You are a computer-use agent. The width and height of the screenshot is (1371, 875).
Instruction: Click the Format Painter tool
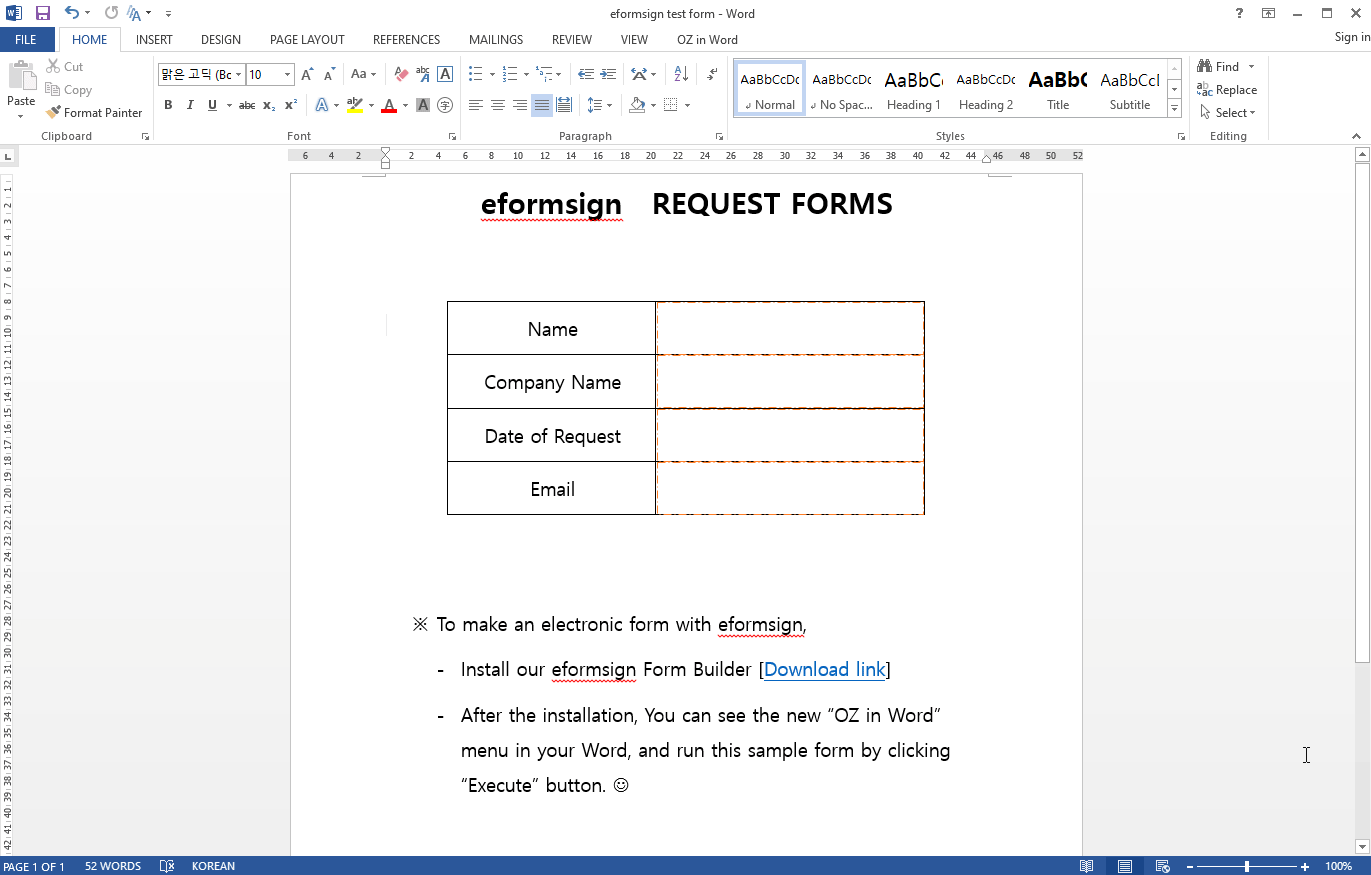(x=95, y=113)
